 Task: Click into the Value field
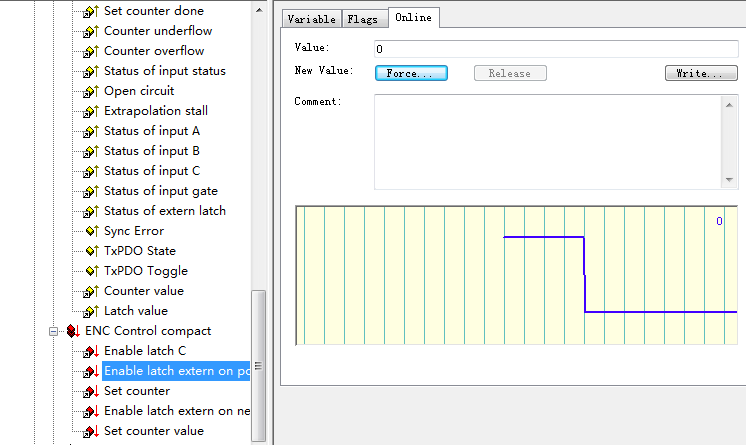coord(556,49)
